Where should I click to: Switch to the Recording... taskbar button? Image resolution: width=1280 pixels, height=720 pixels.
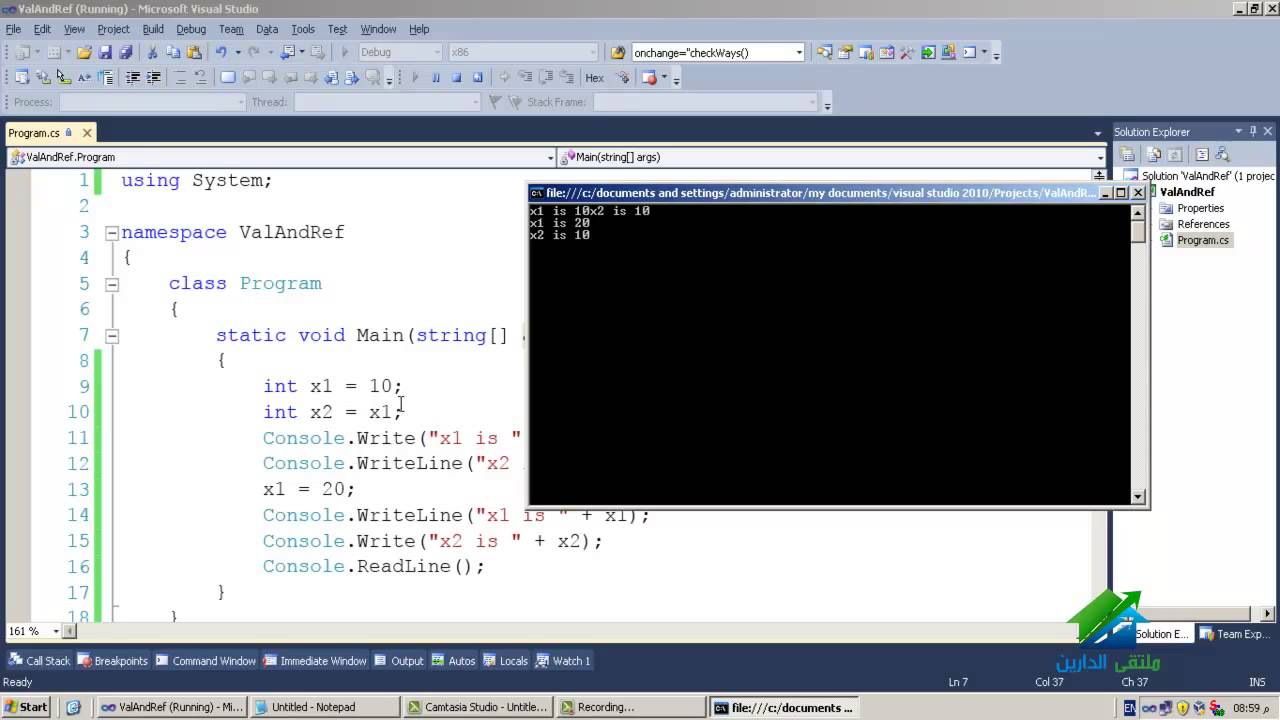[630, 707]
